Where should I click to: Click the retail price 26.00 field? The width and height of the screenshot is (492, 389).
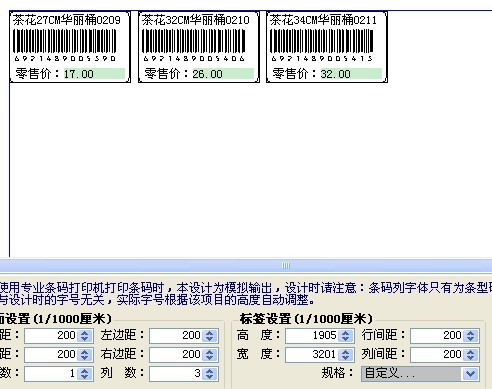pos(223,74)
